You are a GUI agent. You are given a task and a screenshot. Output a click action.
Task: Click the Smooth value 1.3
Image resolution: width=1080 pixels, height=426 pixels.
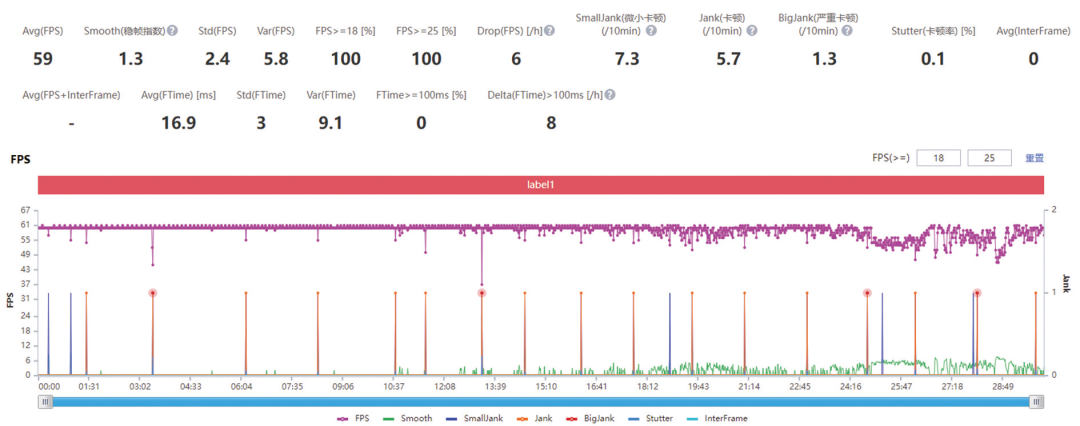click(131, 59)
